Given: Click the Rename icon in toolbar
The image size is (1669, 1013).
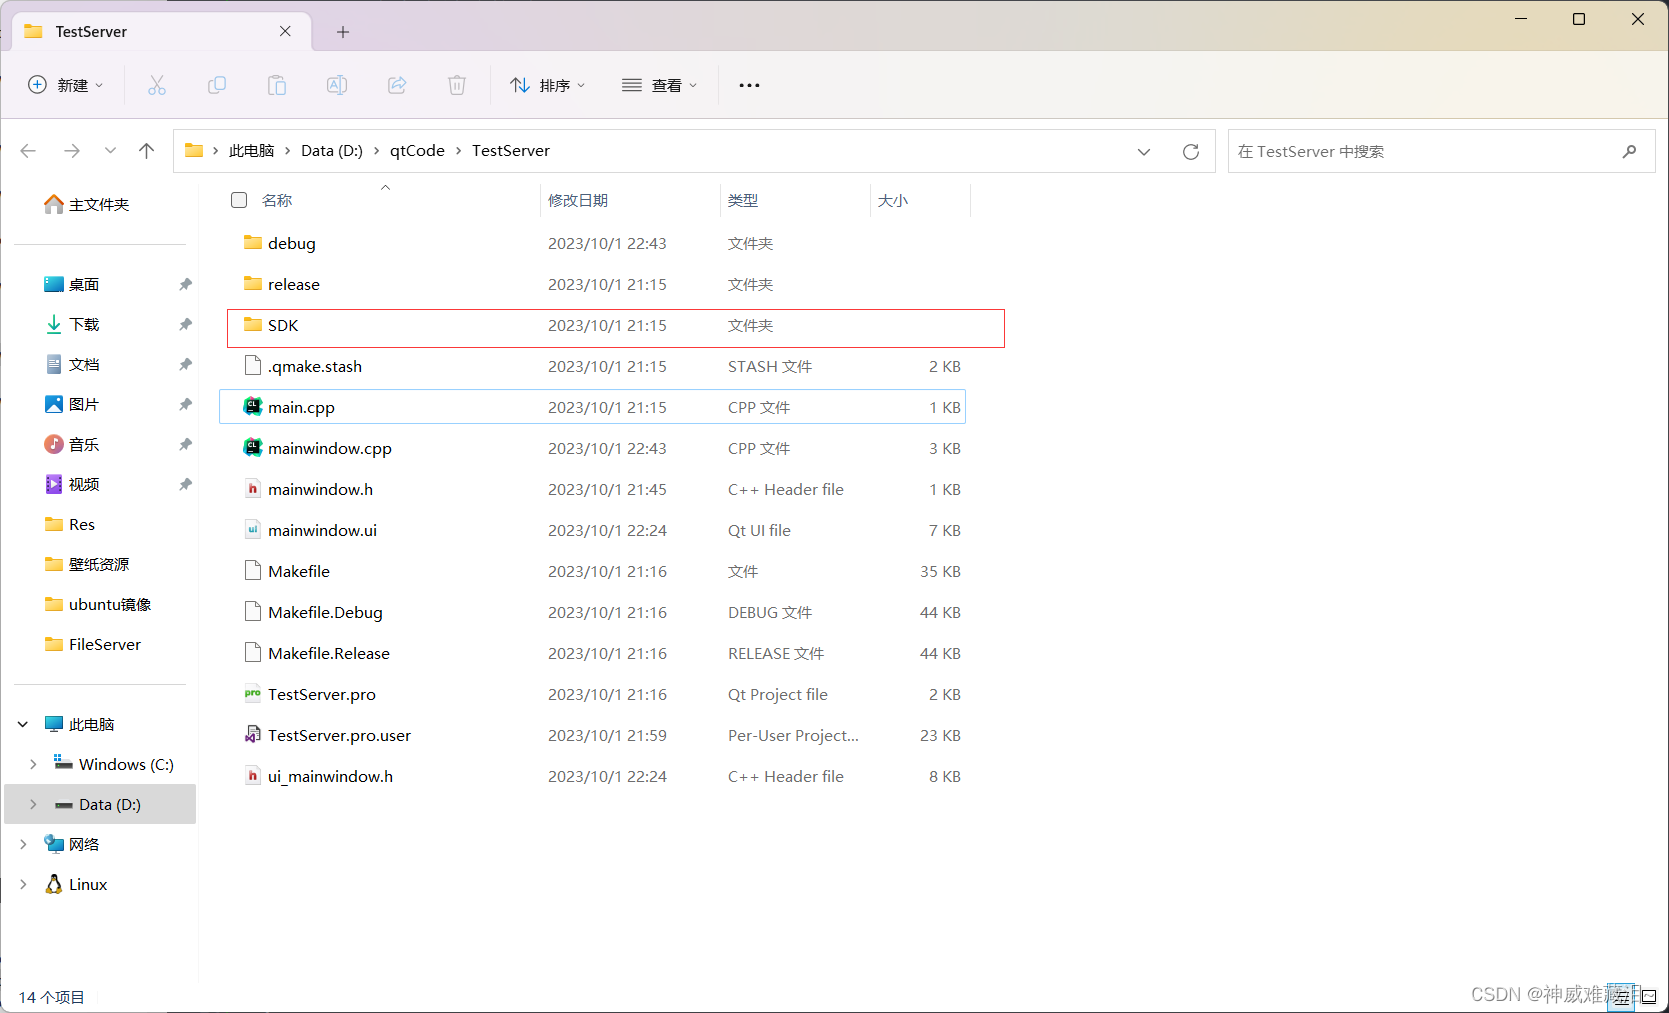Looking at the screenshot, I should point(337,85).
